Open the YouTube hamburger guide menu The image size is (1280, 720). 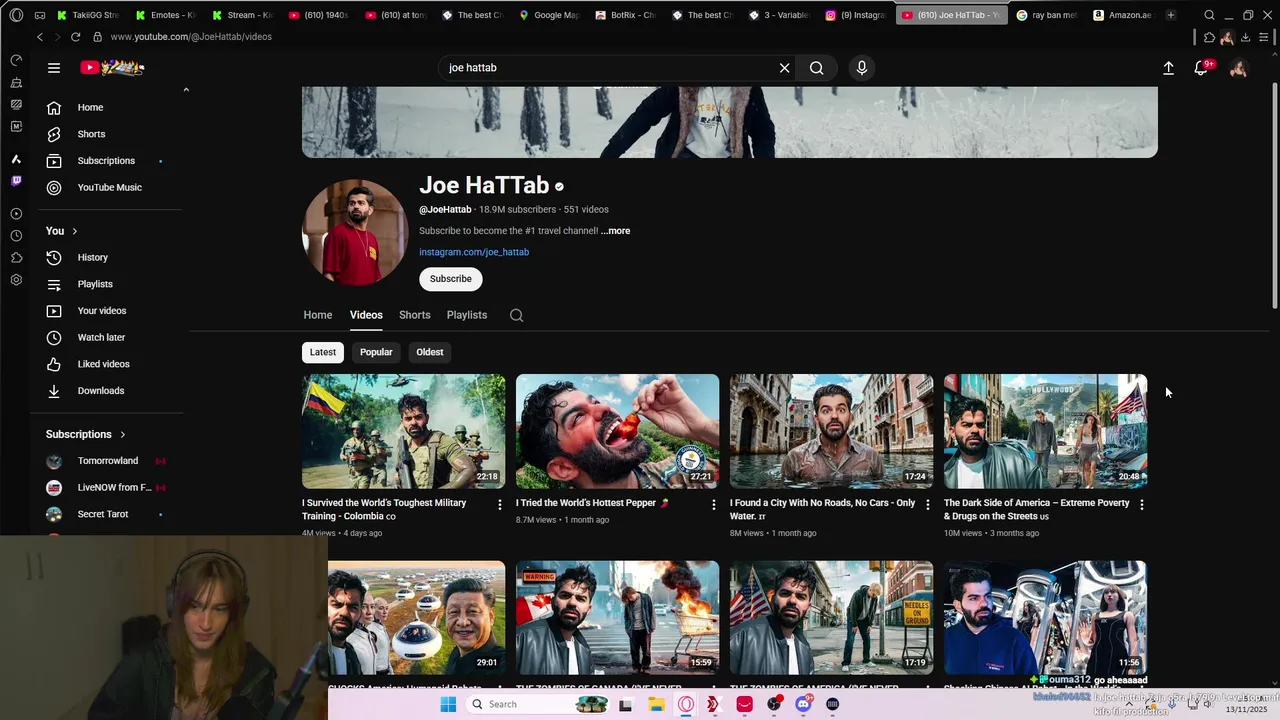pyautogui.click(x=54, y=68)
